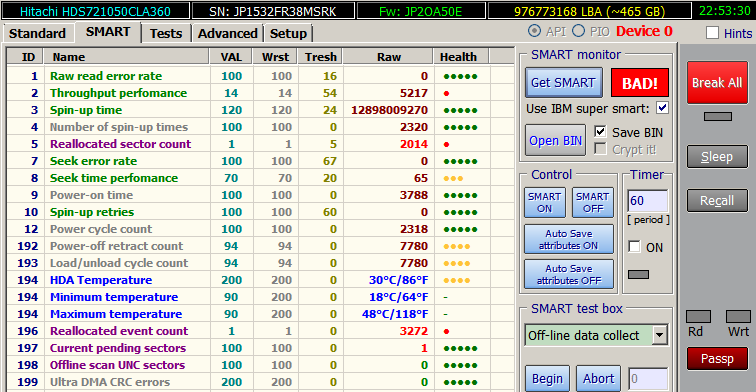Click the indicator bar under Break All
The width and height of the screenshot is (756, 392).
(x=718, y=116)
